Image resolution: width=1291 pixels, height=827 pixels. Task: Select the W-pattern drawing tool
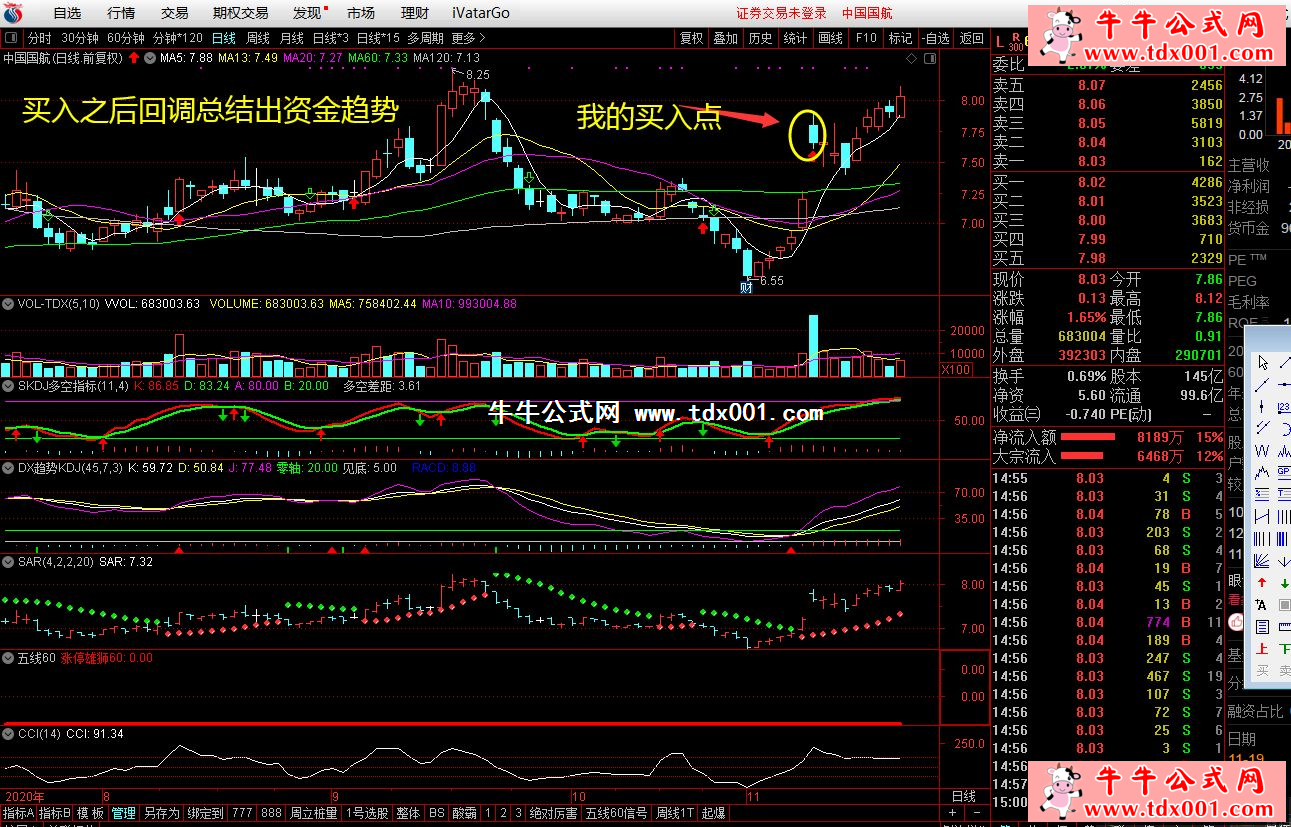point(1262,451)
